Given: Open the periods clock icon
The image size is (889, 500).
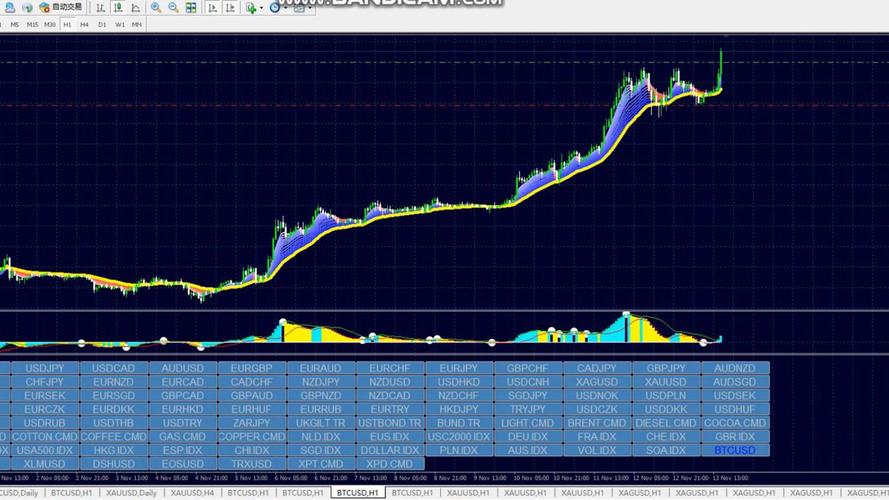Looking at the screenshot, I should [274, 7].
